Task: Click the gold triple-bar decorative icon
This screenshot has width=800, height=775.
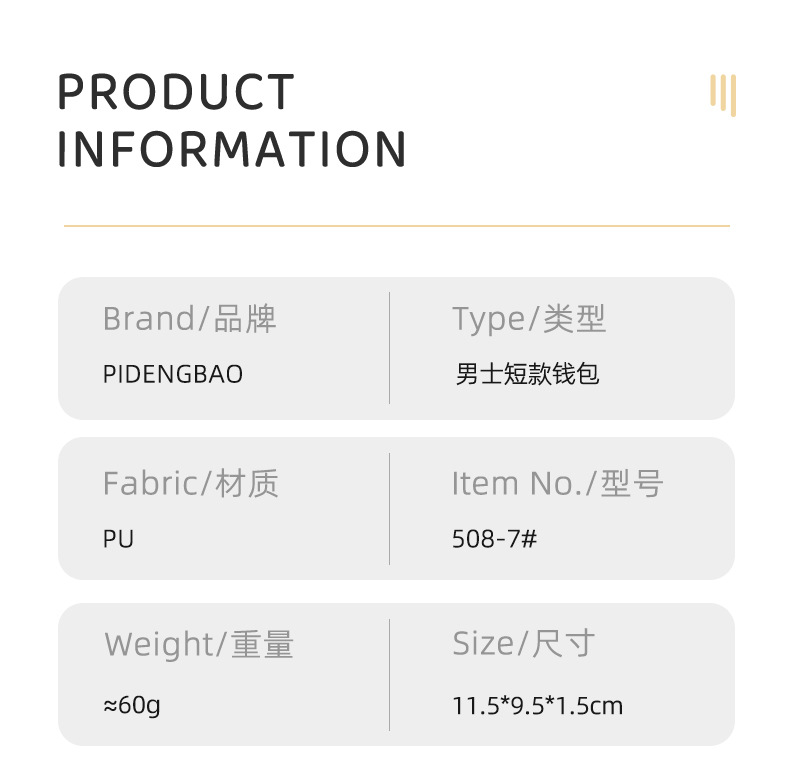Action: (x=722, y=94)
